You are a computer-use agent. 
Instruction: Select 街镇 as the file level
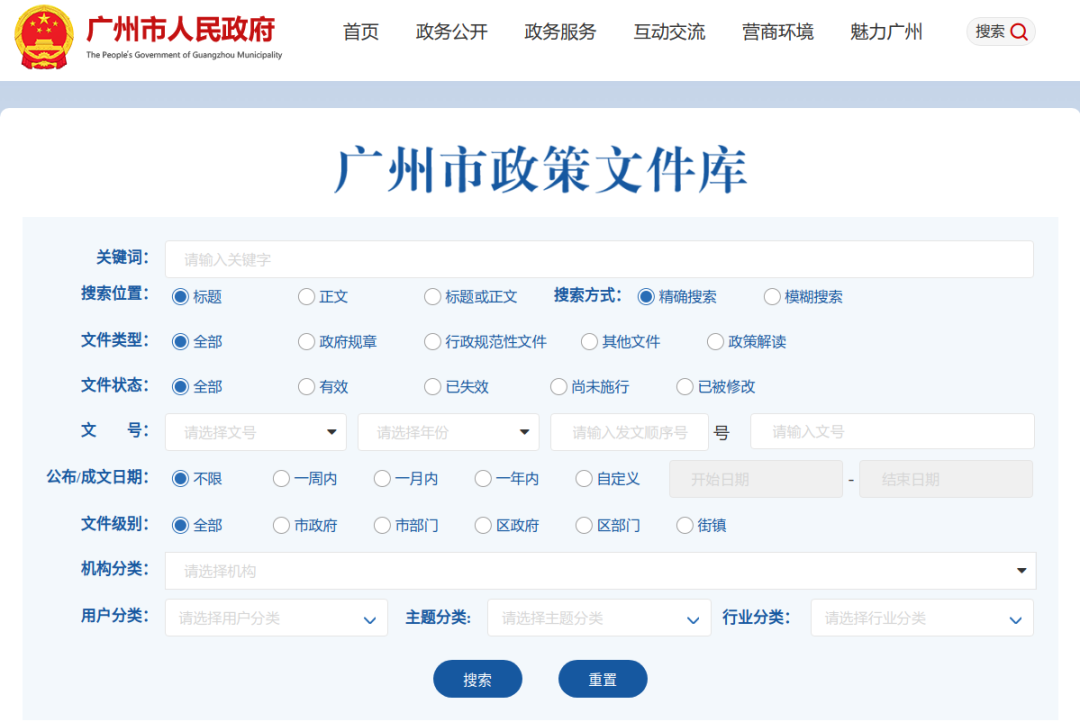685,525
